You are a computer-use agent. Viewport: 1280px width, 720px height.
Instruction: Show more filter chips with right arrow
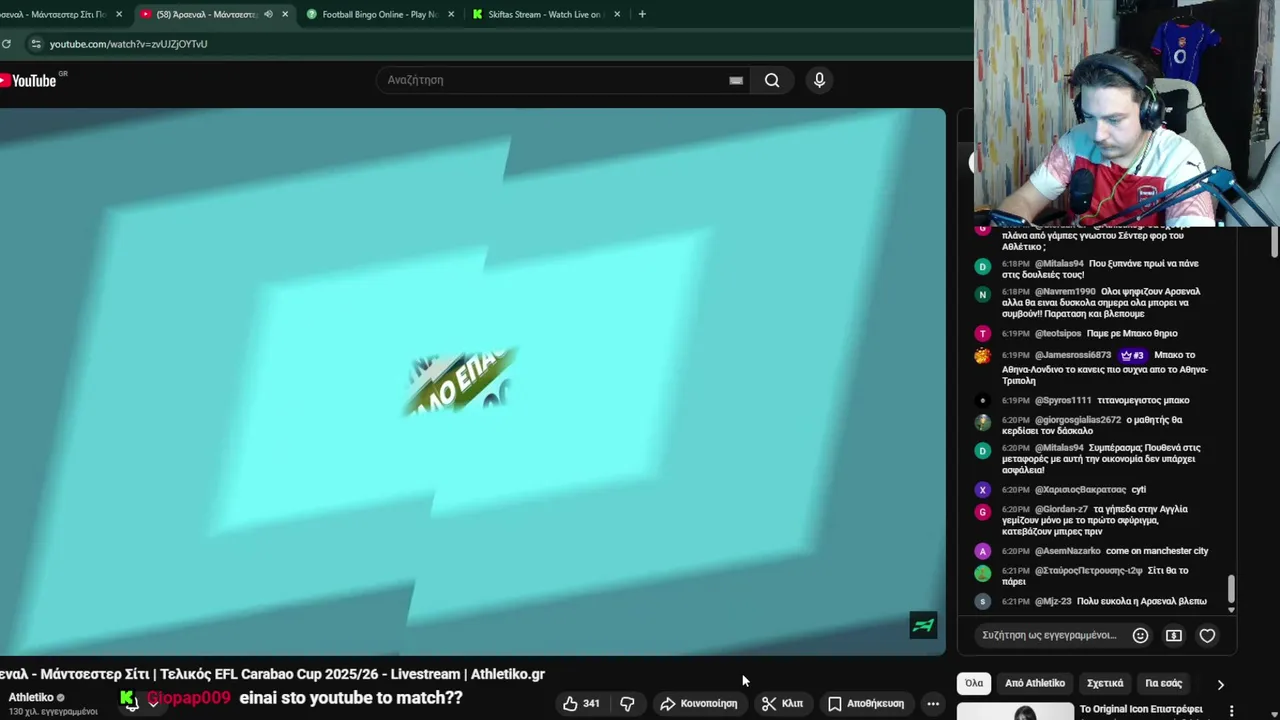(x=1220, y=684)
